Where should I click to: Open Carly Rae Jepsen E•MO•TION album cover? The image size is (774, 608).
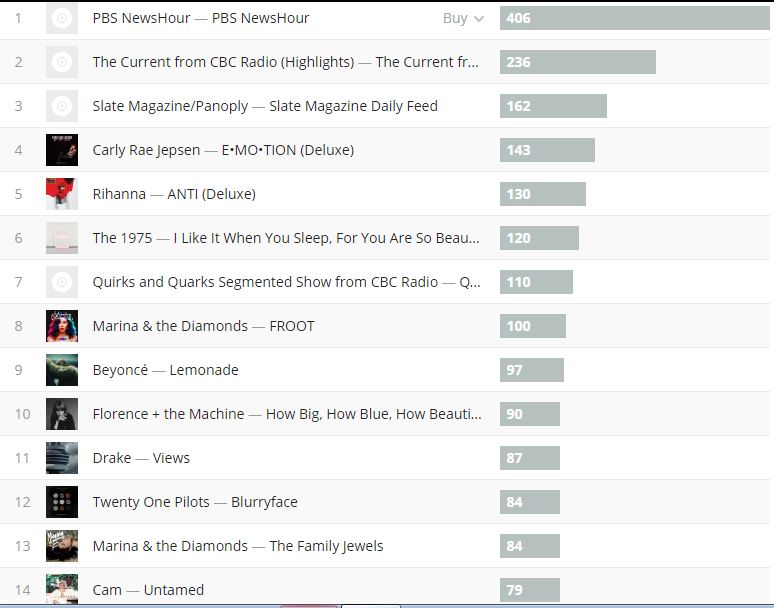[62, 150]
